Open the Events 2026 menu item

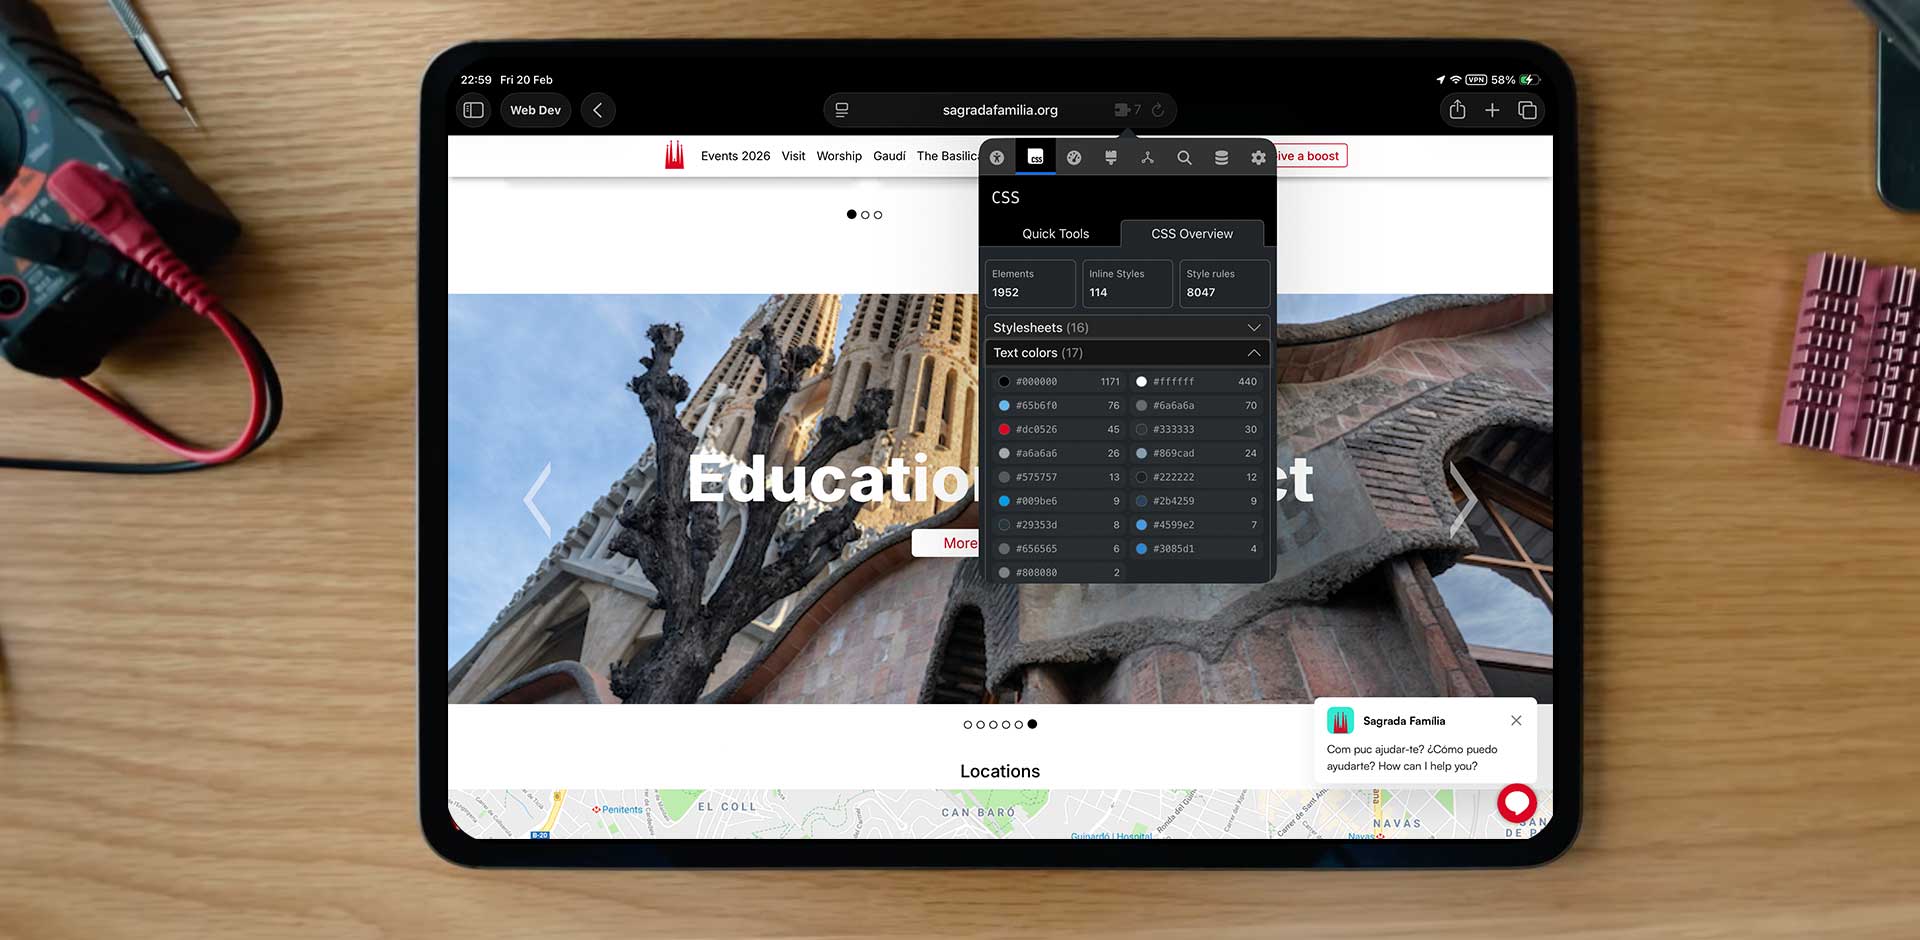(x=735, y=156)
